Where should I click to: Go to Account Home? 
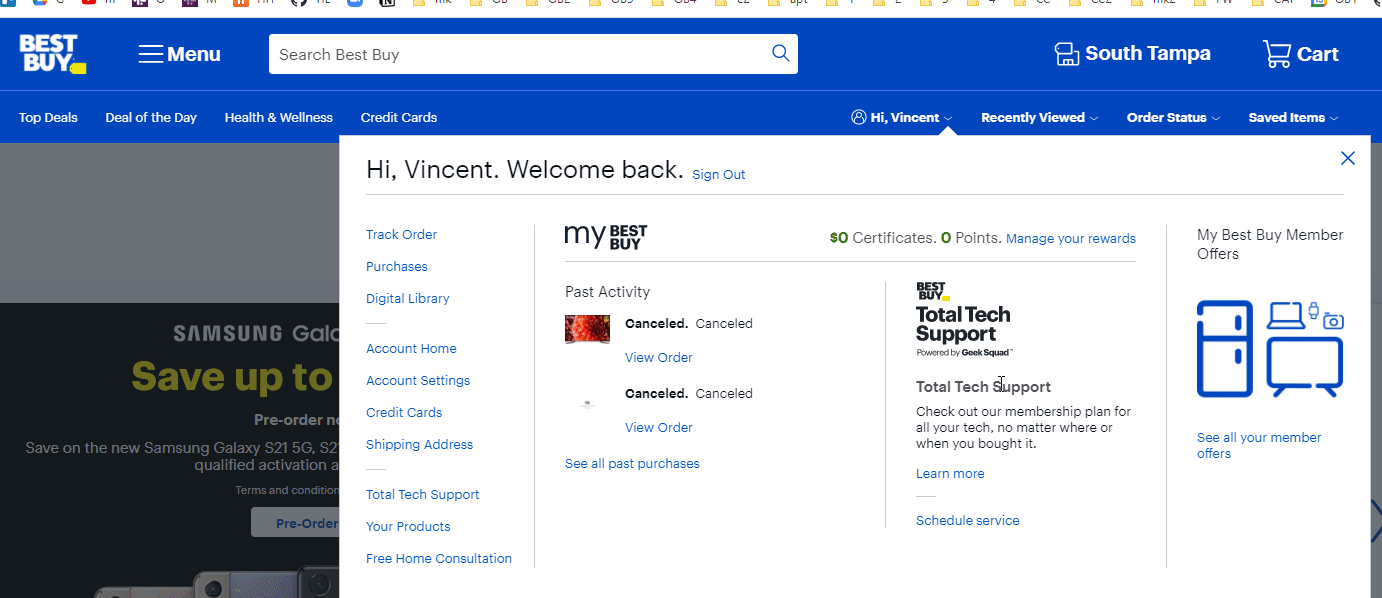coord(411,349)
